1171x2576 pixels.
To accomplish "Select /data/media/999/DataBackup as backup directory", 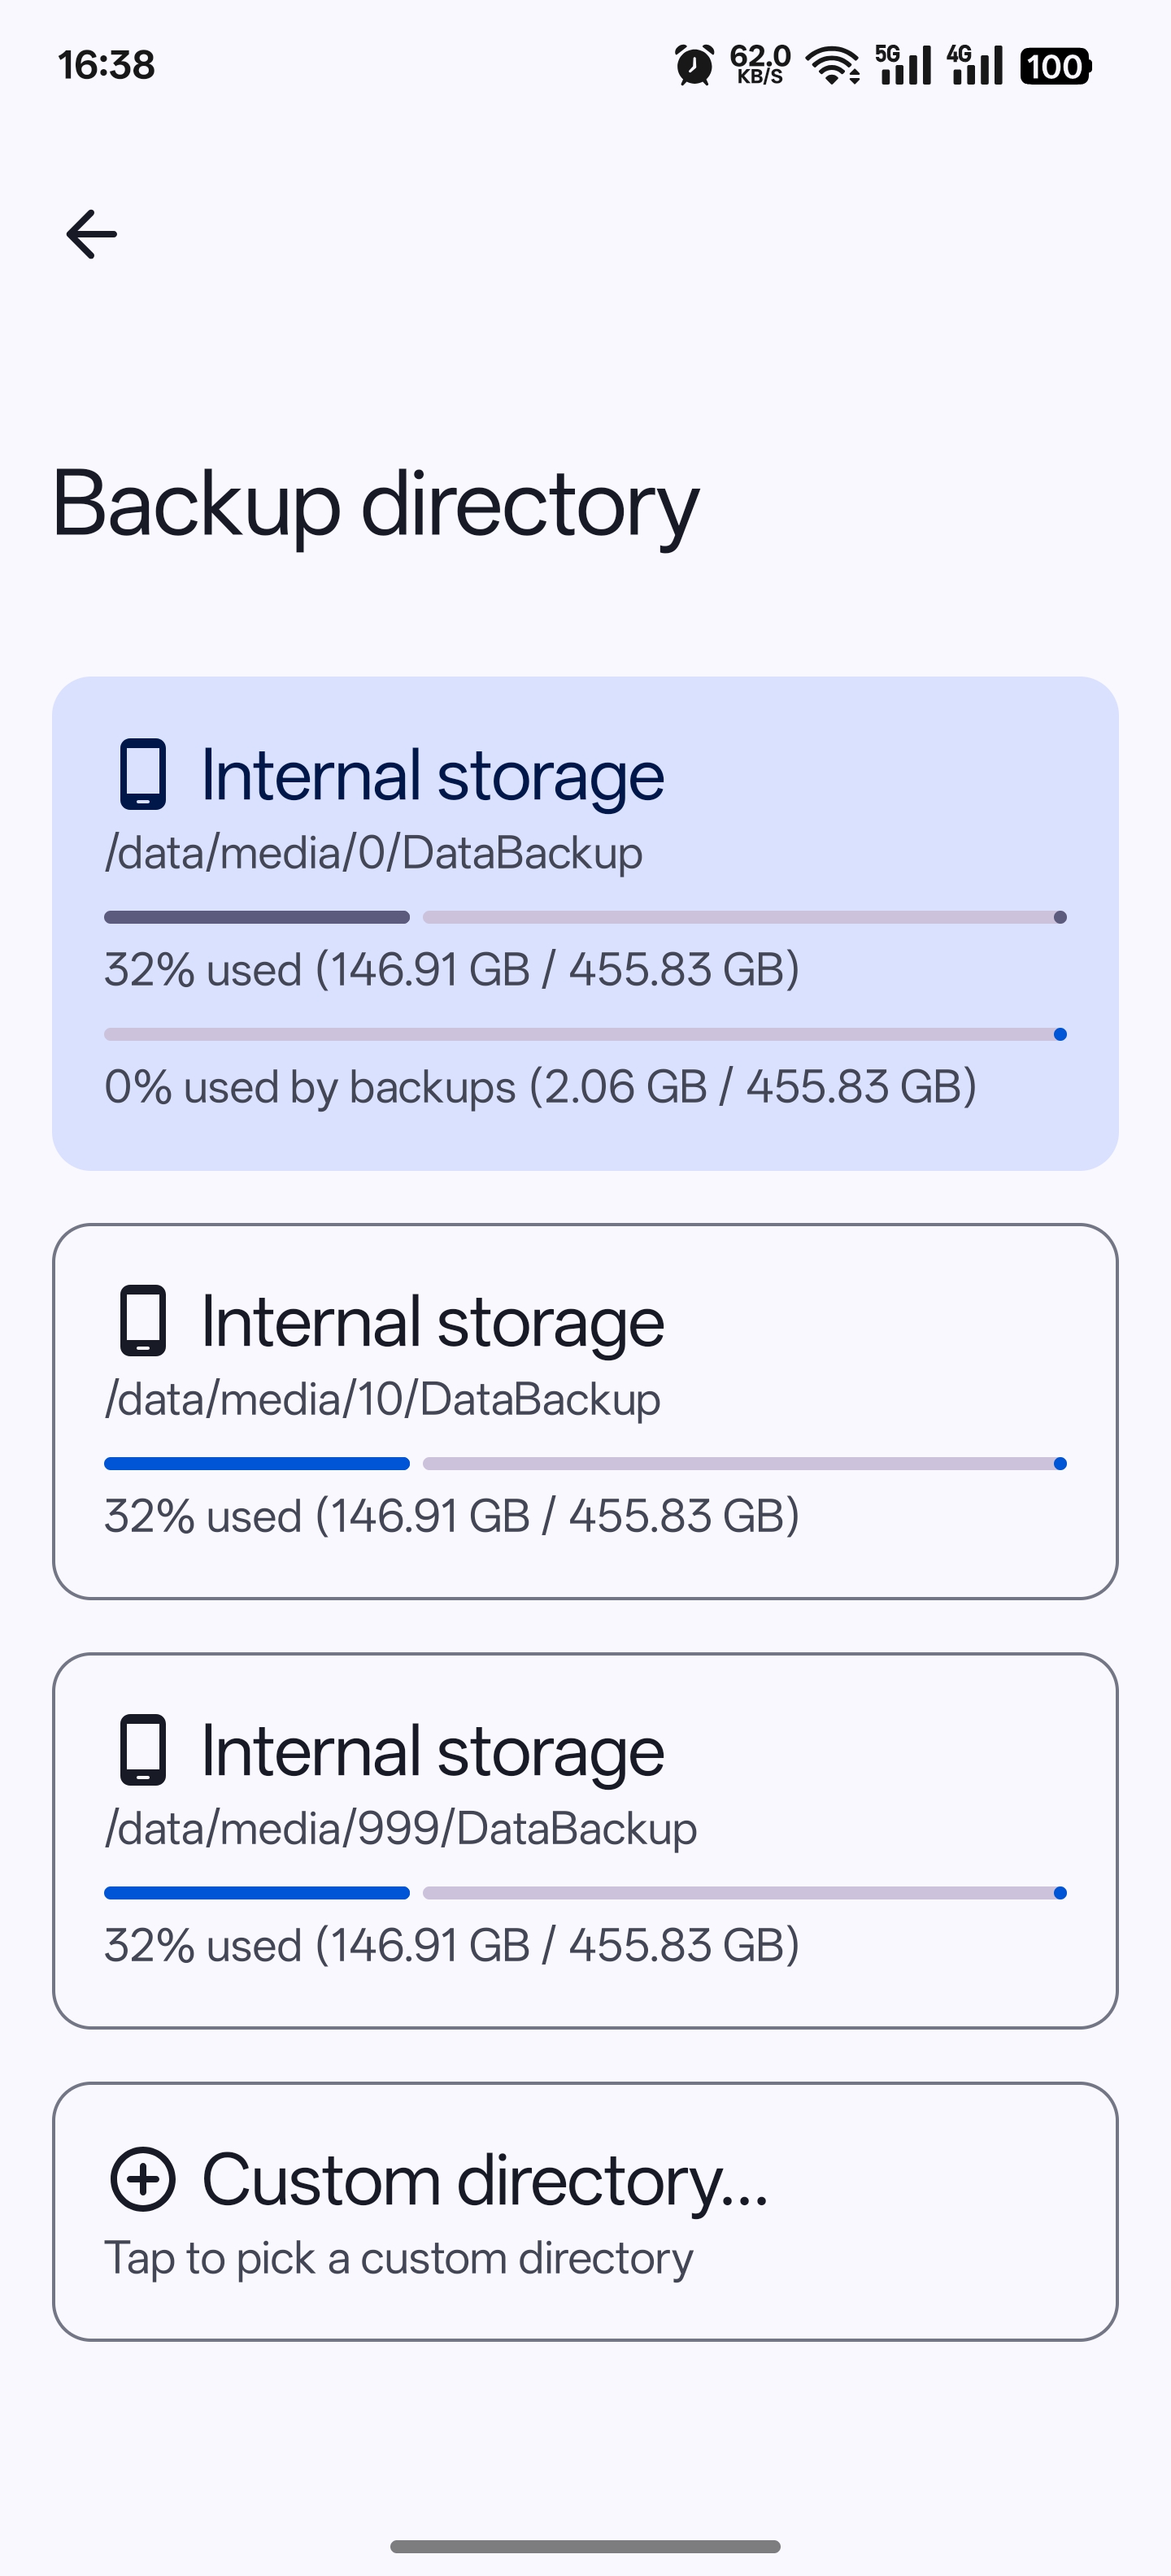I will [585, 1845].
